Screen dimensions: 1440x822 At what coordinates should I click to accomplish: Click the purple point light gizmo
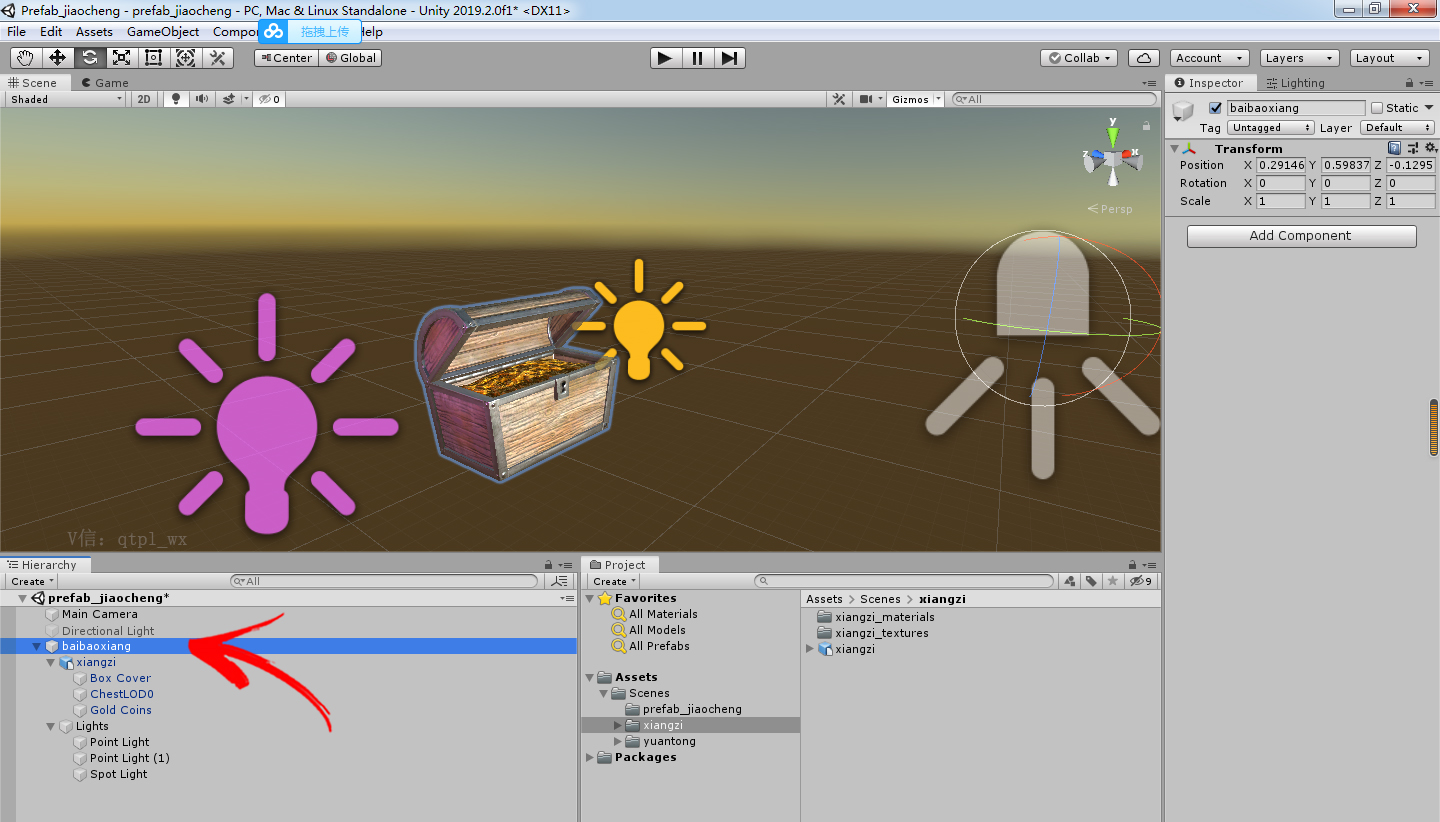tap(266, 413)
